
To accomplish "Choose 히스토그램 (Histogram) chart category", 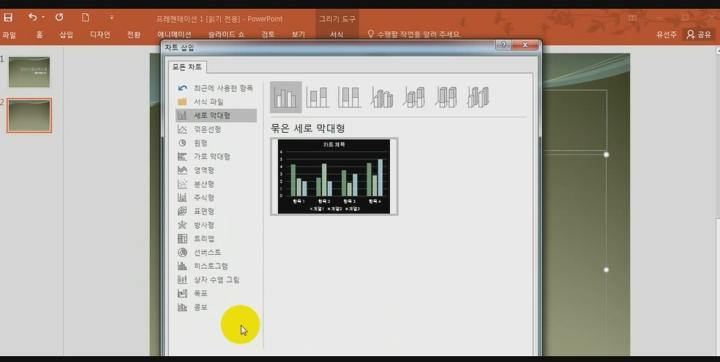I will coord(216,266).
